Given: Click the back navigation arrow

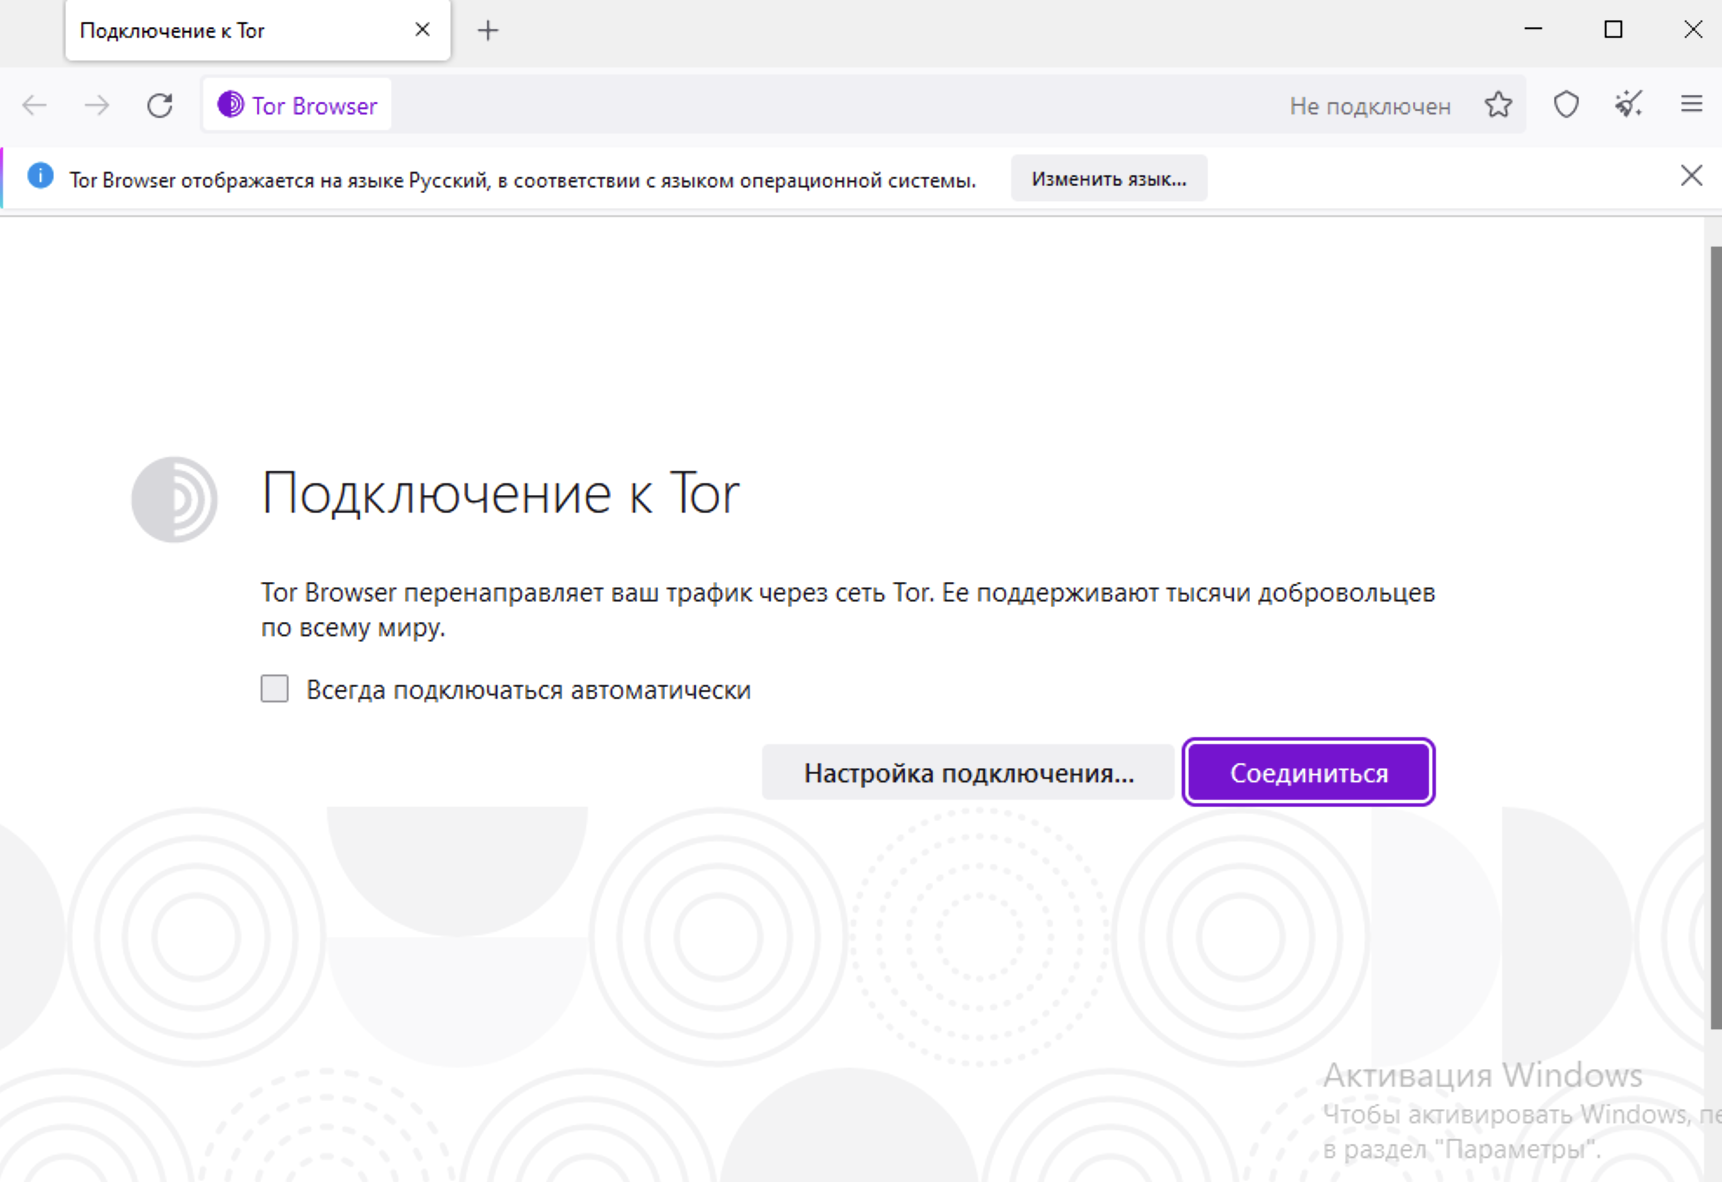Looking at the screenshot, I should coord(35,104).
